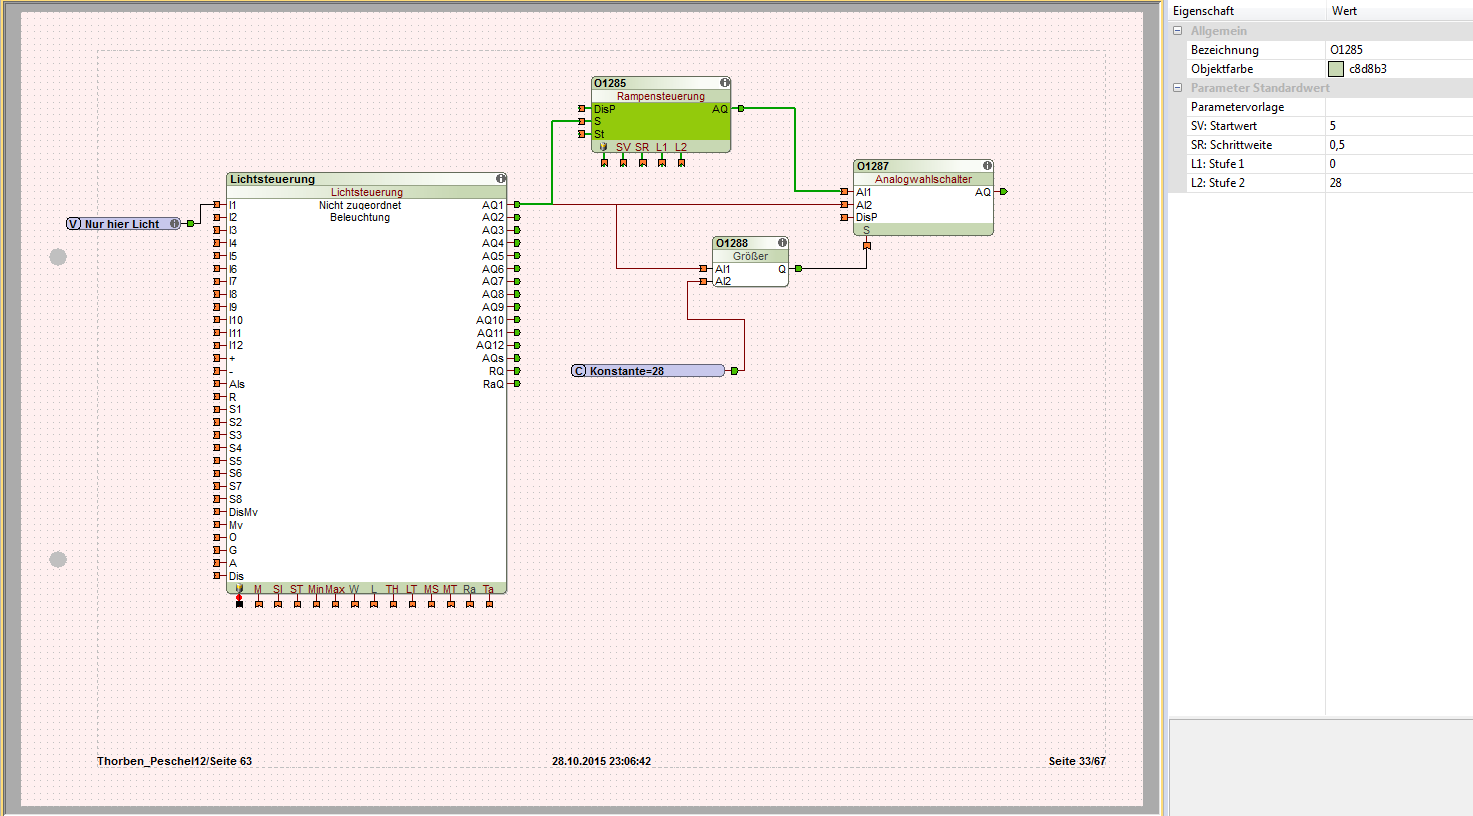Select the Konstante=28 constant block
Viewport: 1473px width, 816px height.
point(650,371)
